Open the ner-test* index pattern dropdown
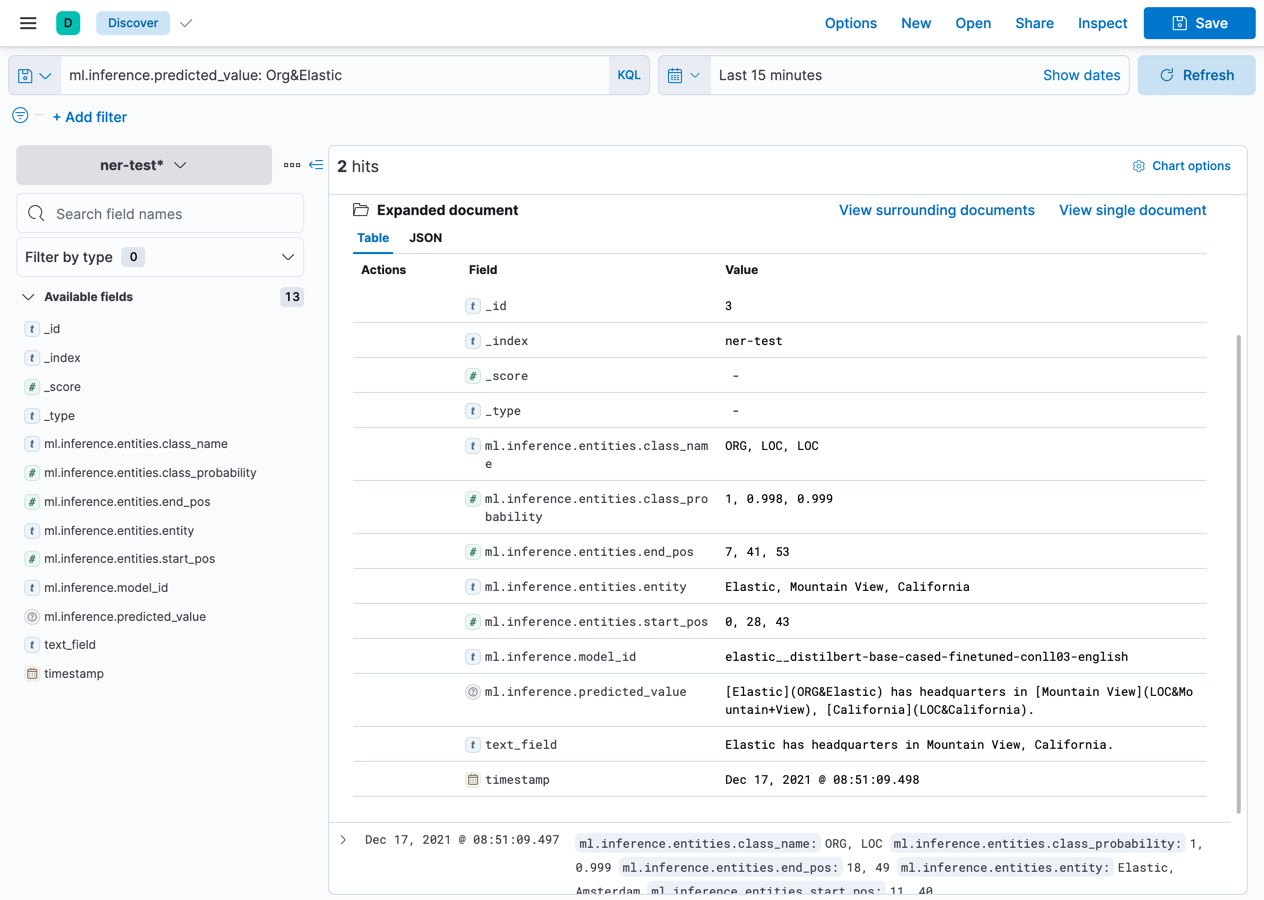Image resolution: width=1264 pixels, height=900 pixels. pyautogui.click(x=143, y=165)
